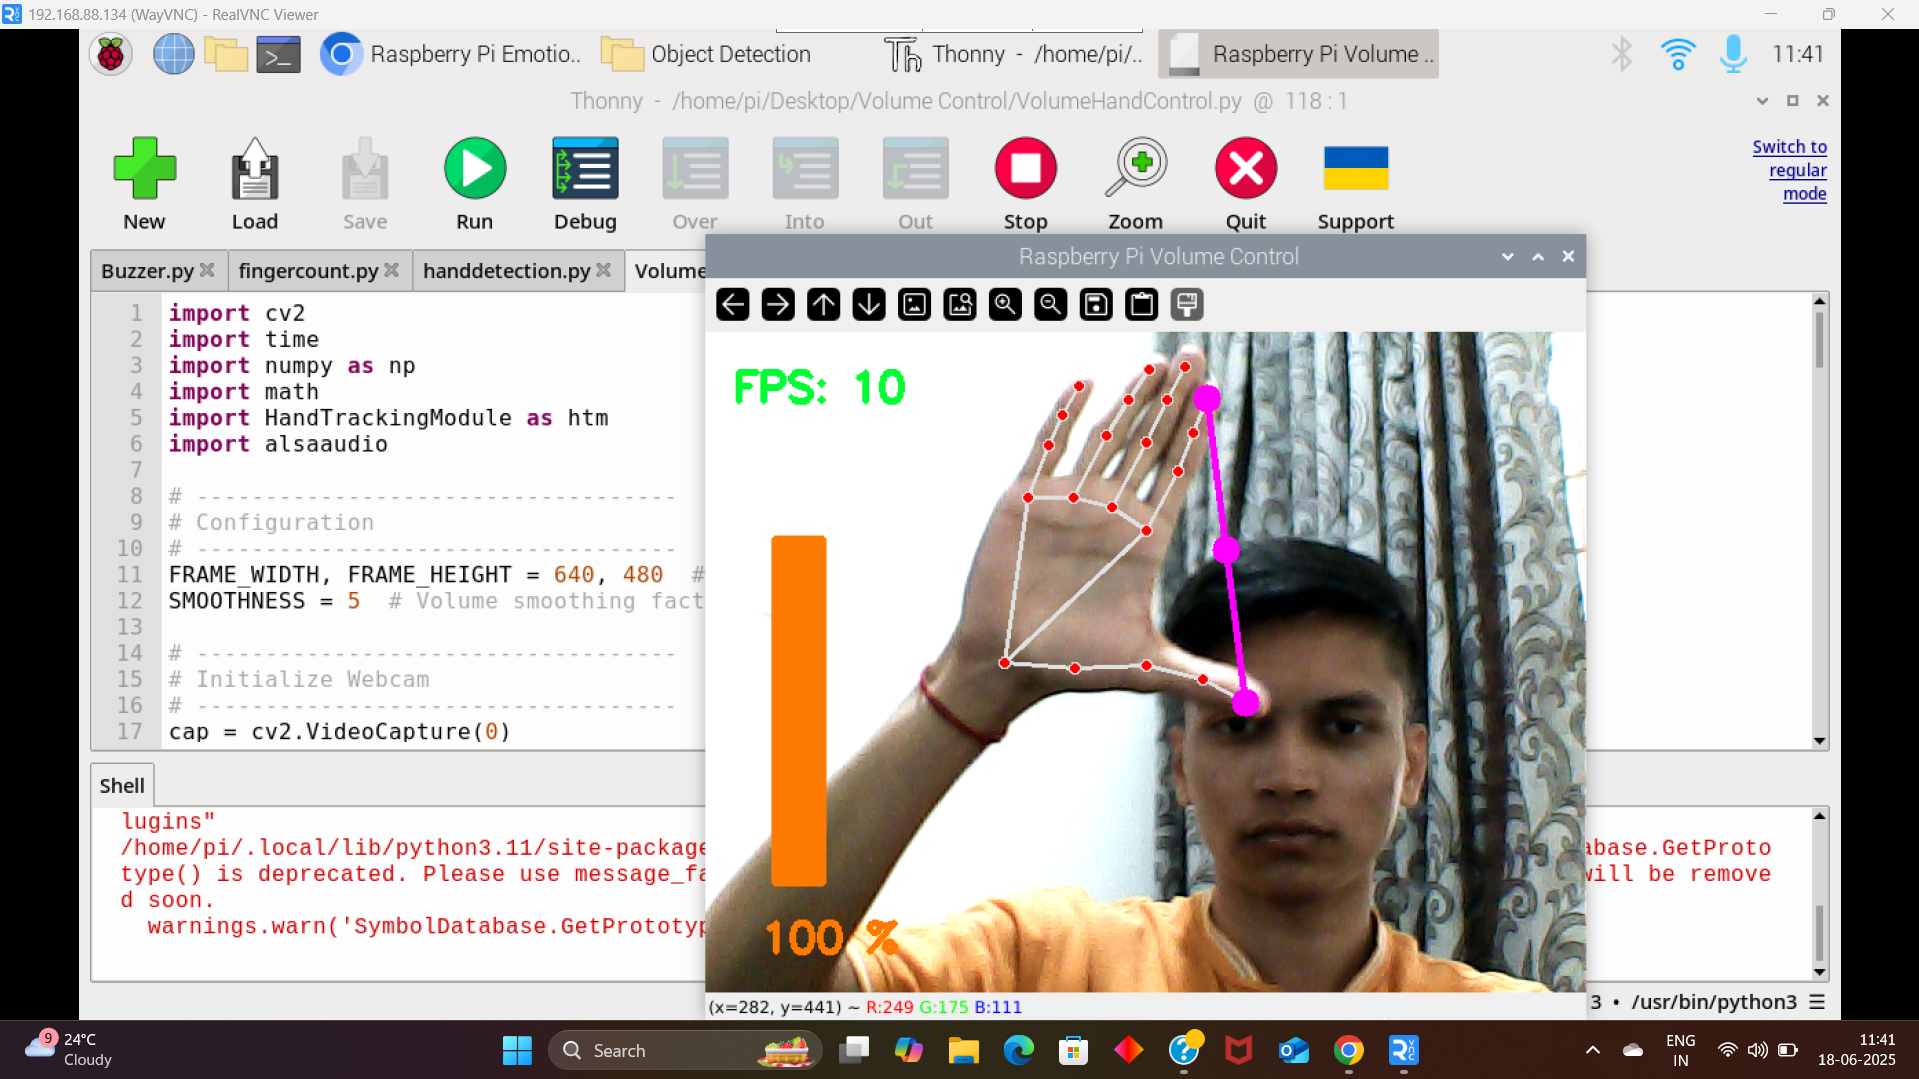Toggle Bluetooth from the top panel
This screenshot has height=1079, width=1919.
pos(1621,54)
